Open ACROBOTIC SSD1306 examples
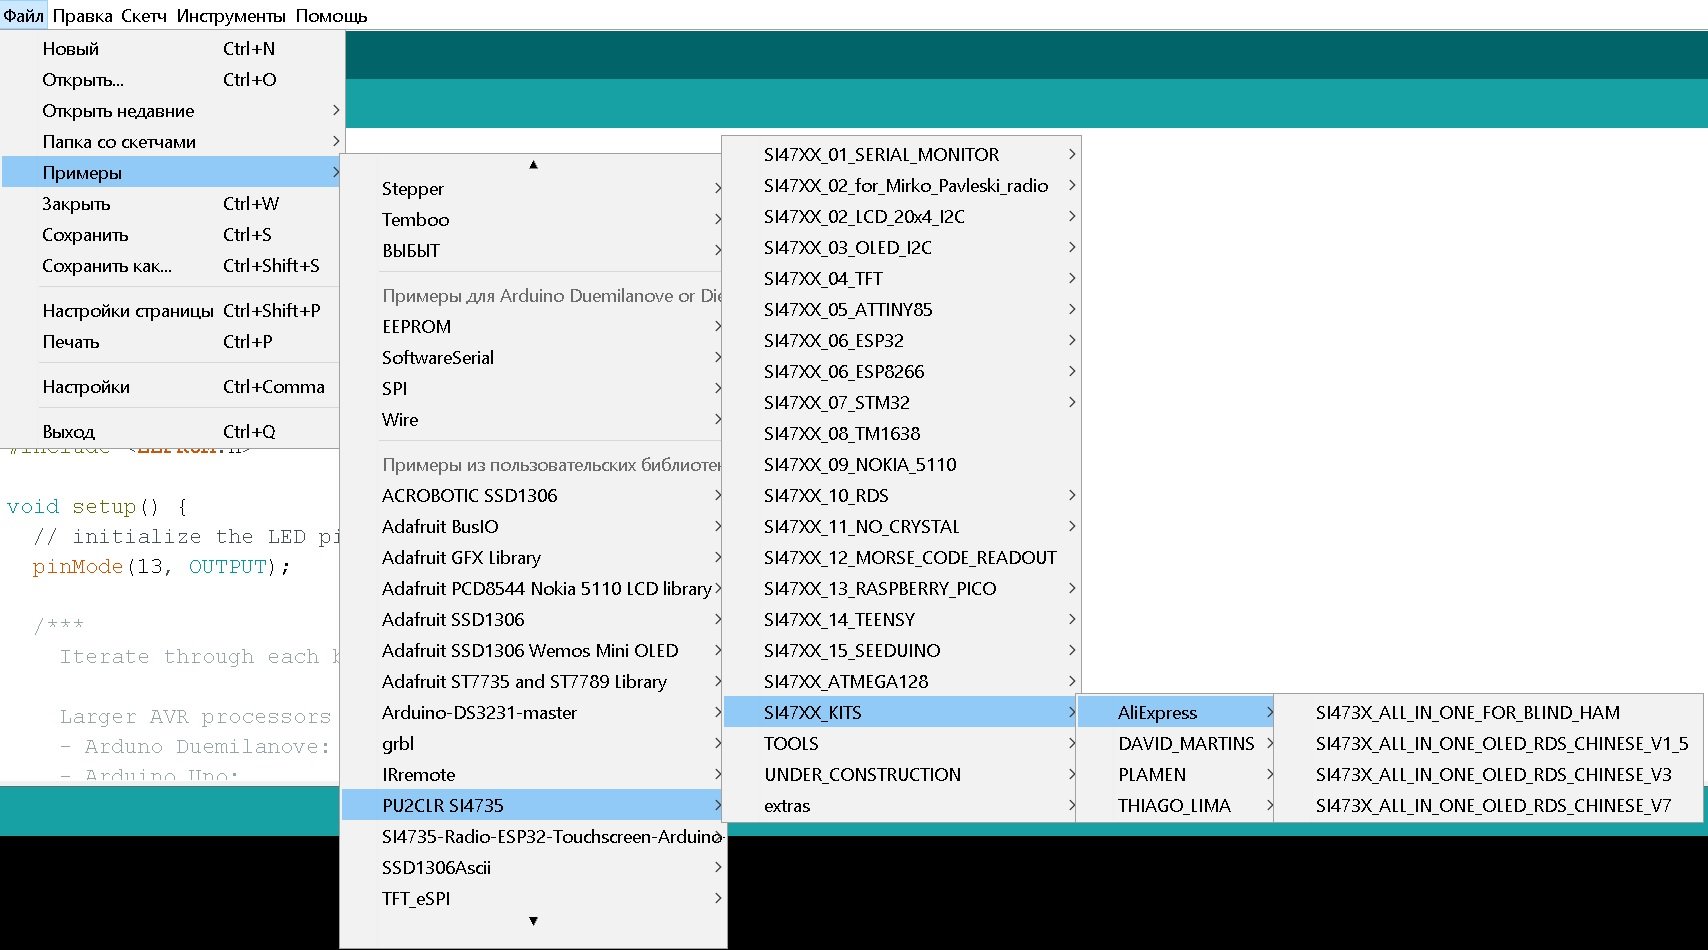1708x950 pixels. [533, 496]
